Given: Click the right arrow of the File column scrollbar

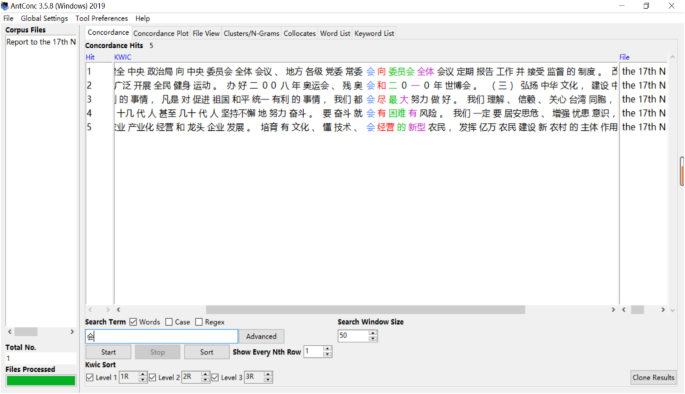Looking at the screenshot, I should coord(663,310).
